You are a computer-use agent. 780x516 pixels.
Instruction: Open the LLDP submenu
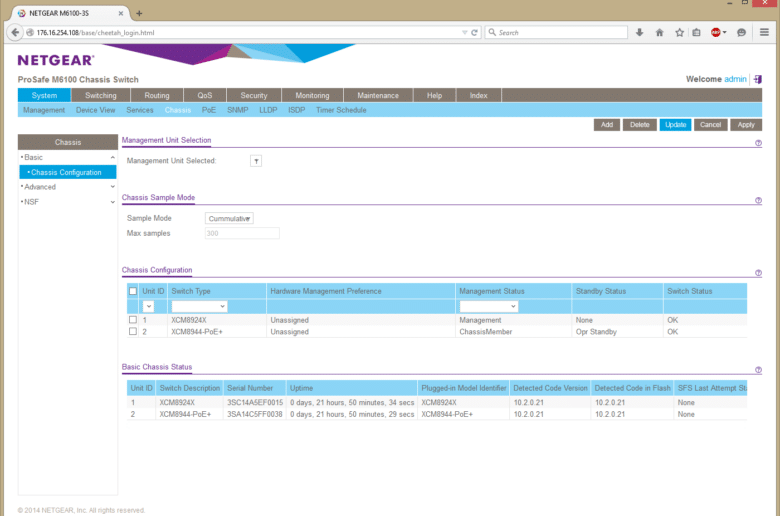pyautogui.click(x=268, y=110)
